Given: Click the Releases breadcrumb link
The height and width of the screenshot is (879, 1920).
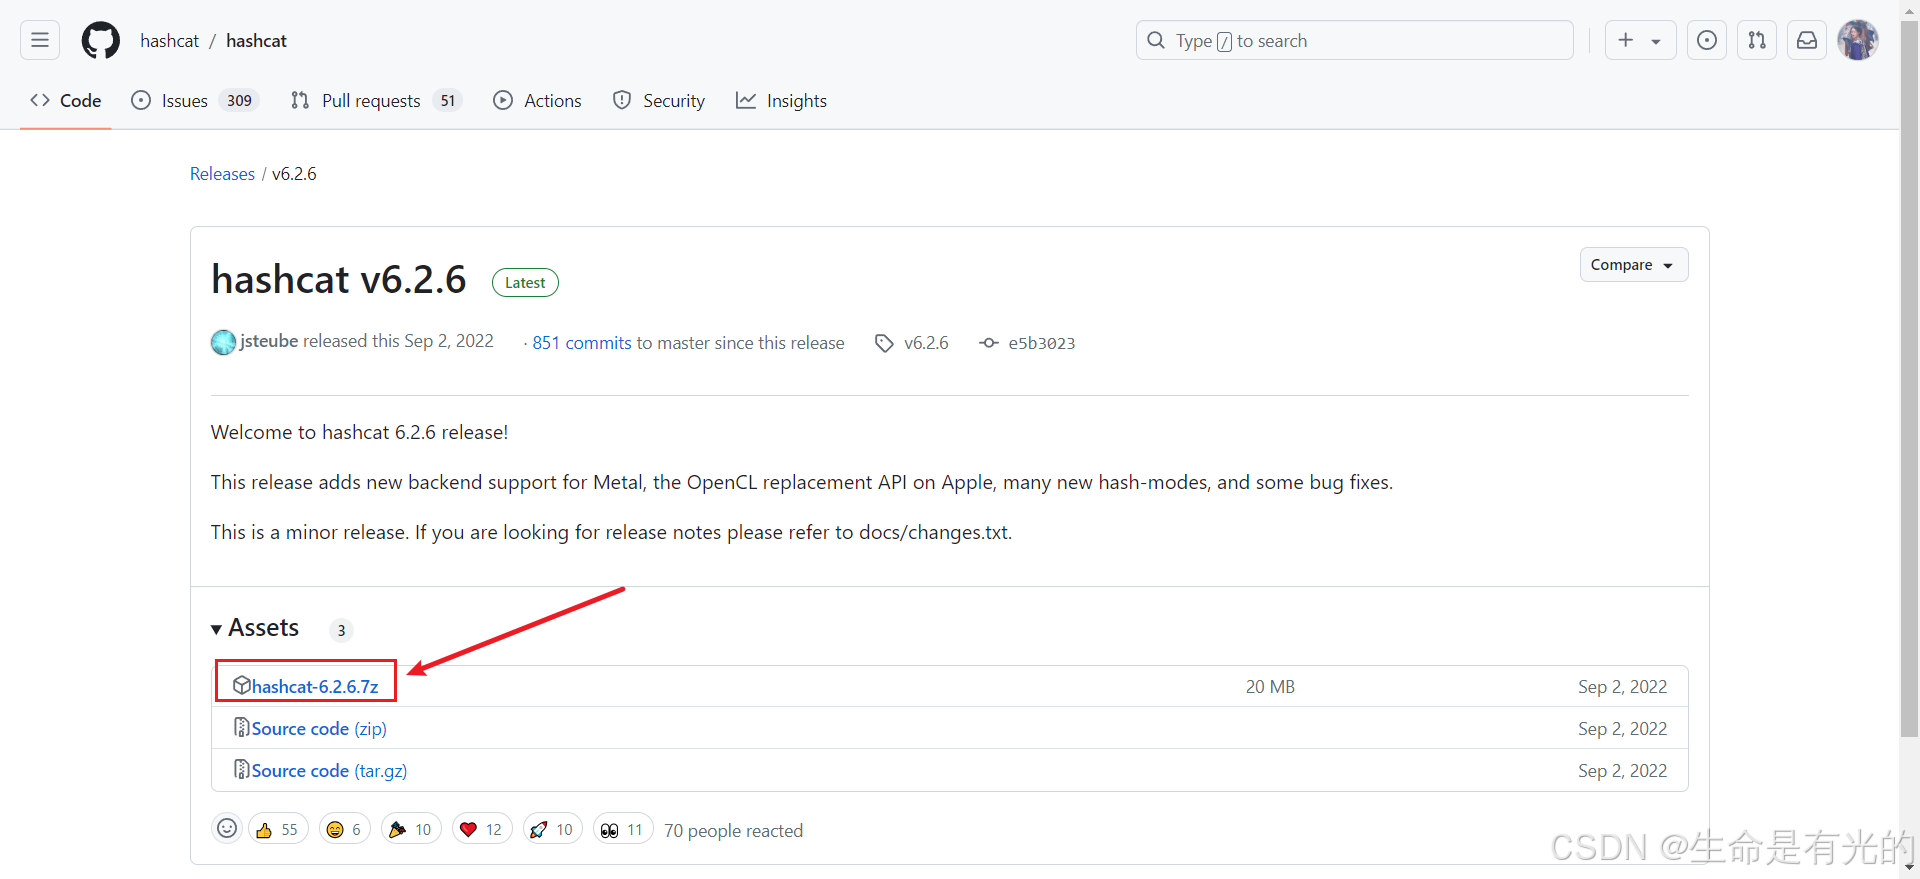Looking at the screenshot, I should click(x=222, y=174).
